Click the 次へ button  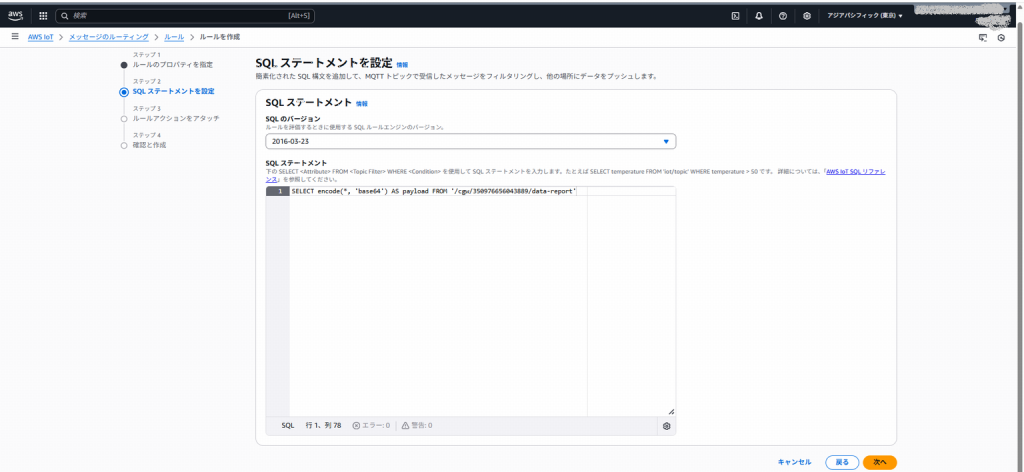[x=879, y=462]
